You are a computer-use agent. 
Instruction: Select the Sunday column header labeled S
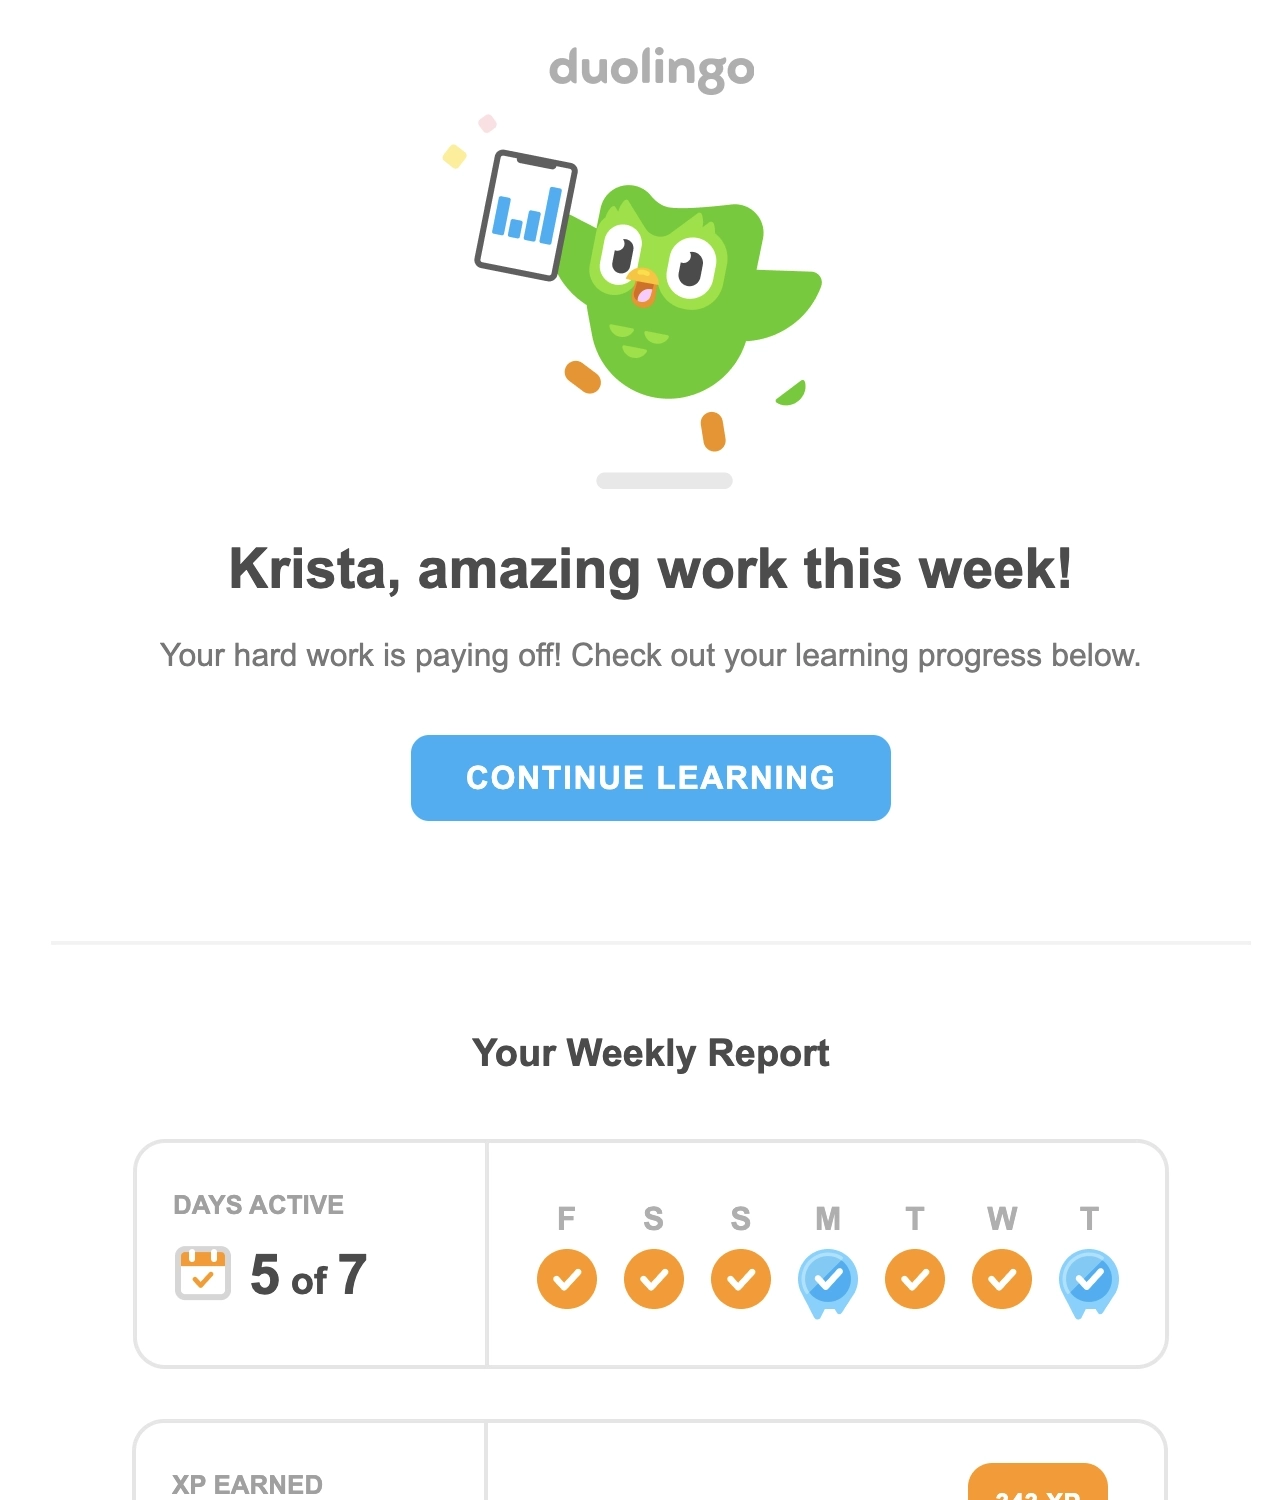(x=740, y=1220)
